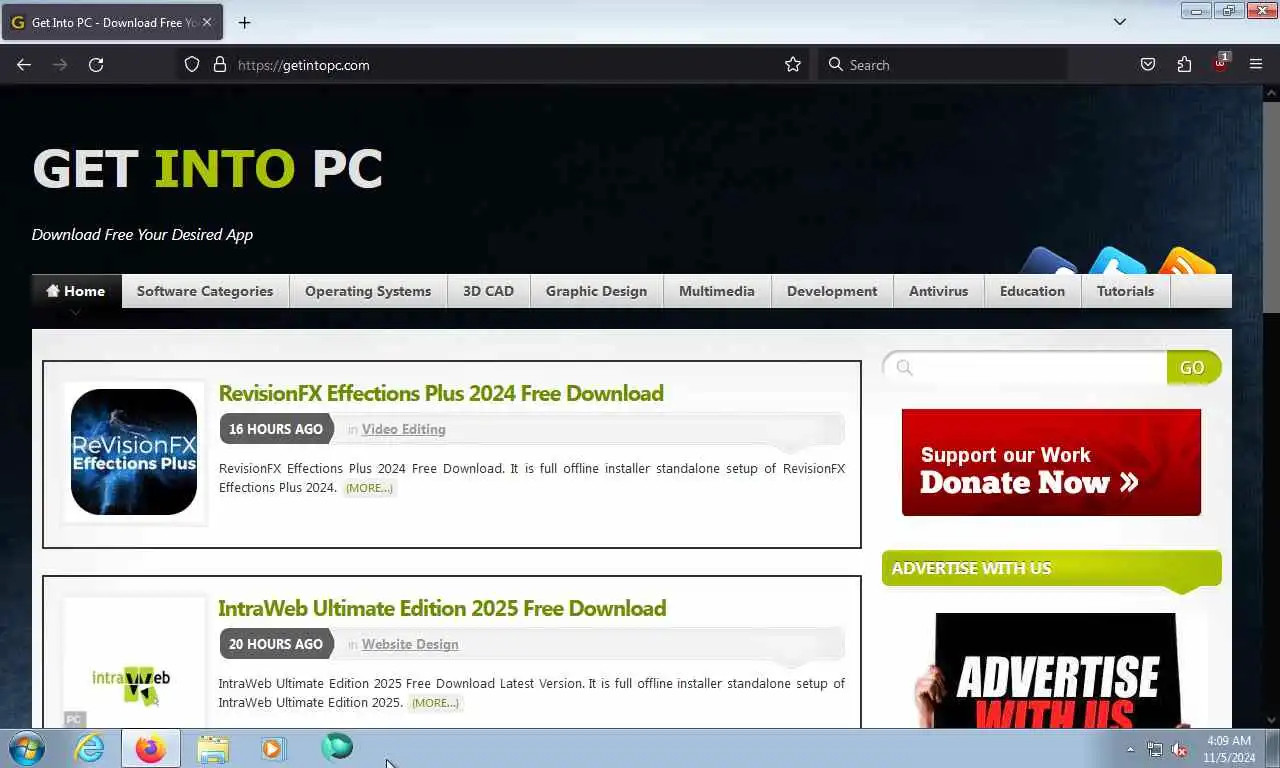This screenshot has width=1280, height=768.
Task: Open the Home menu item
Action: click(x=76, y=291)
